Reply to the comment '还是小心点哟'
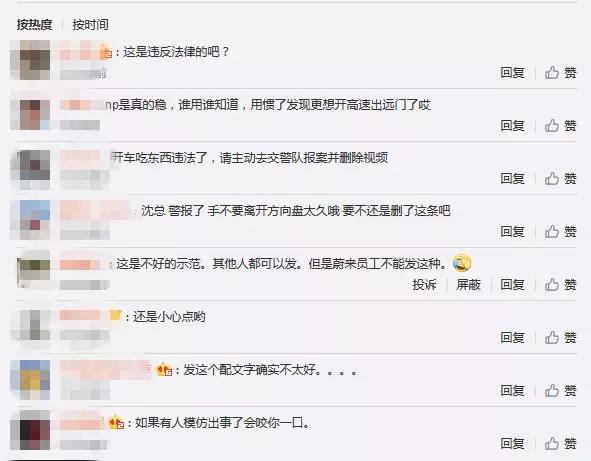The height and width of the screenshot is (461, 591). (513, 337)
